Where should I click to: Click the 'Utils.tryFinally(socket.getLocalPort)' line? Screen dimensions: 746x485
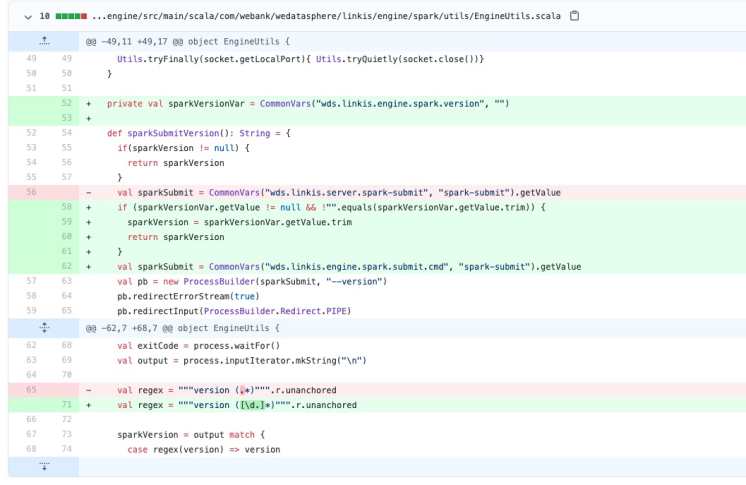pyautogui.click(x=300, y=59)
